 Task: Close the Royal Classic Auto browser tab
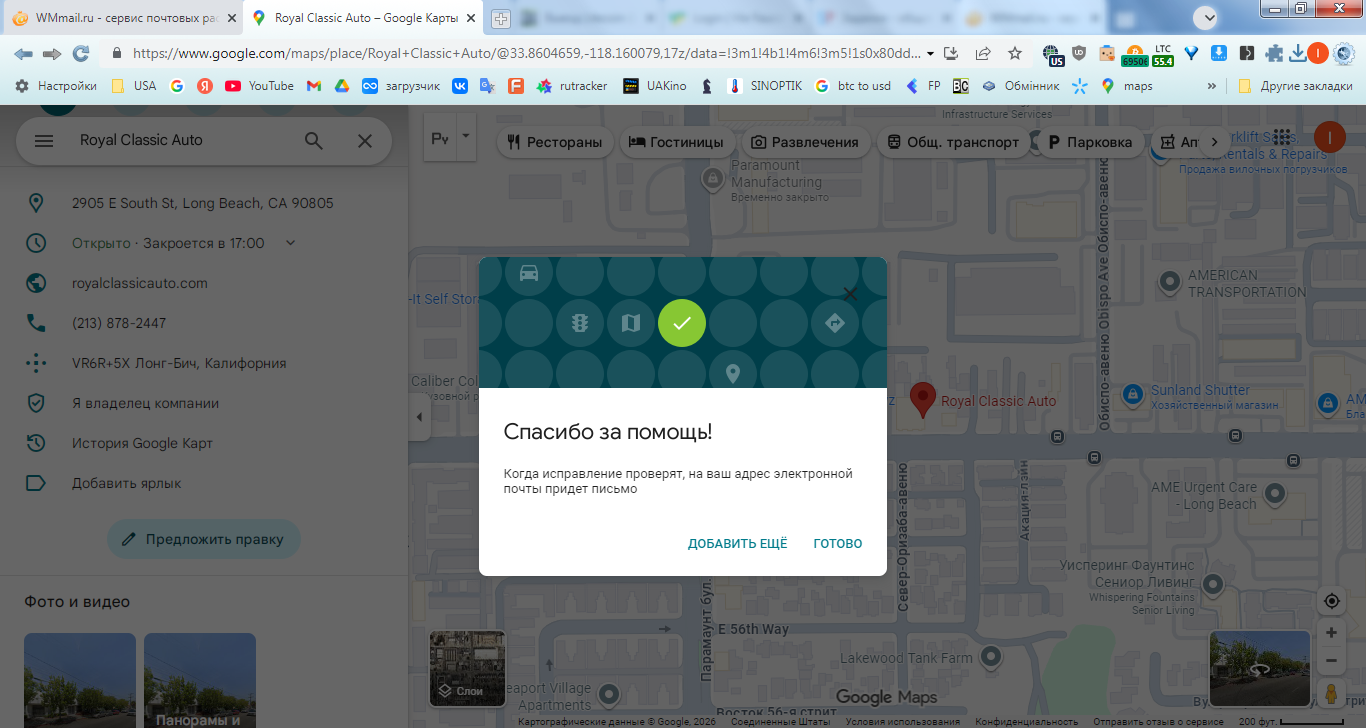click(x=470, y=18)
